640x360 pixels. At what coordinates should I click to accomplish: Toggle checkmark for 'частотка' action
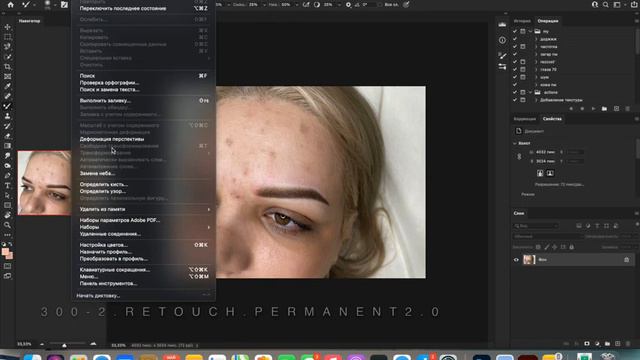(x=515, y=47)
